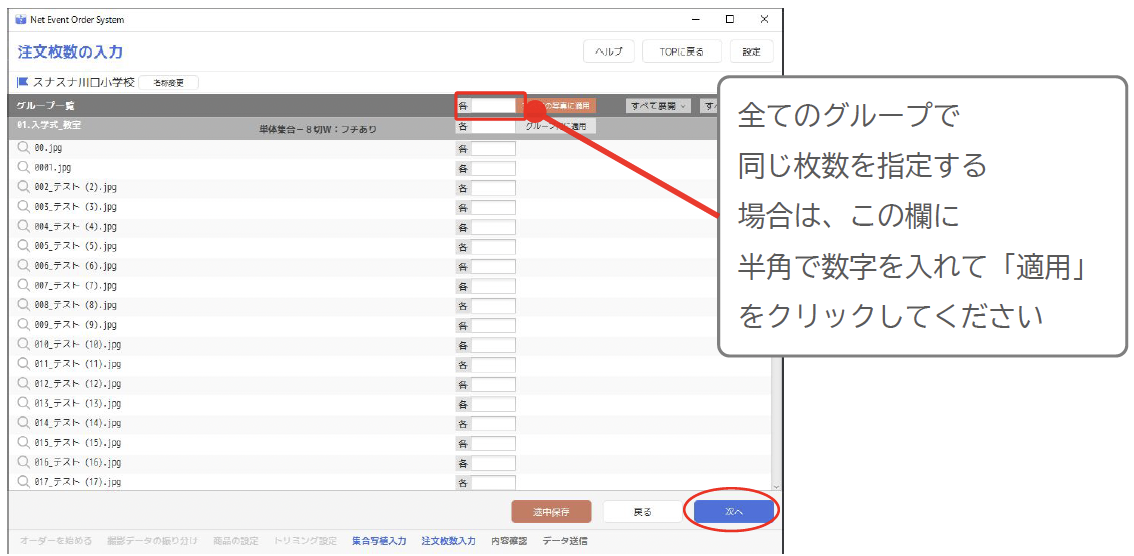Click magnifier icon for 013_テスト (13).jpg
Viewport: 1134px width, 556px height.
[24, 403]
